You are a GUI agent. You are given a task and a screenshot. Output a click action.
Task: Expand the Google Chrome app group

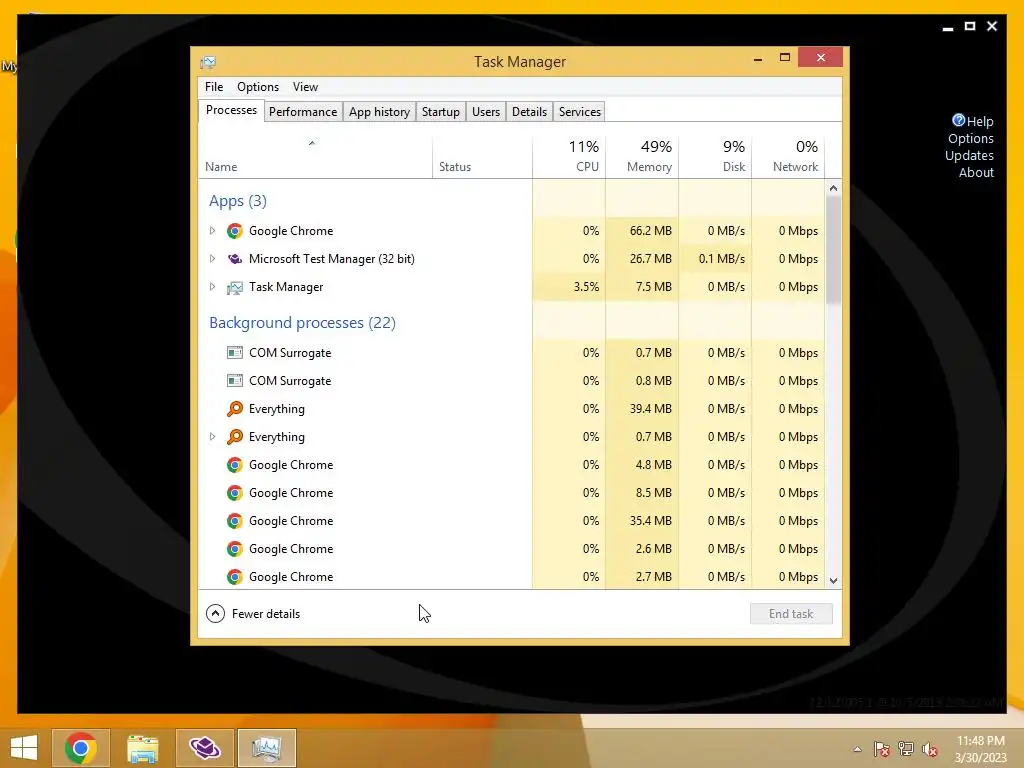pyautogui.click(x=212, y=231)
